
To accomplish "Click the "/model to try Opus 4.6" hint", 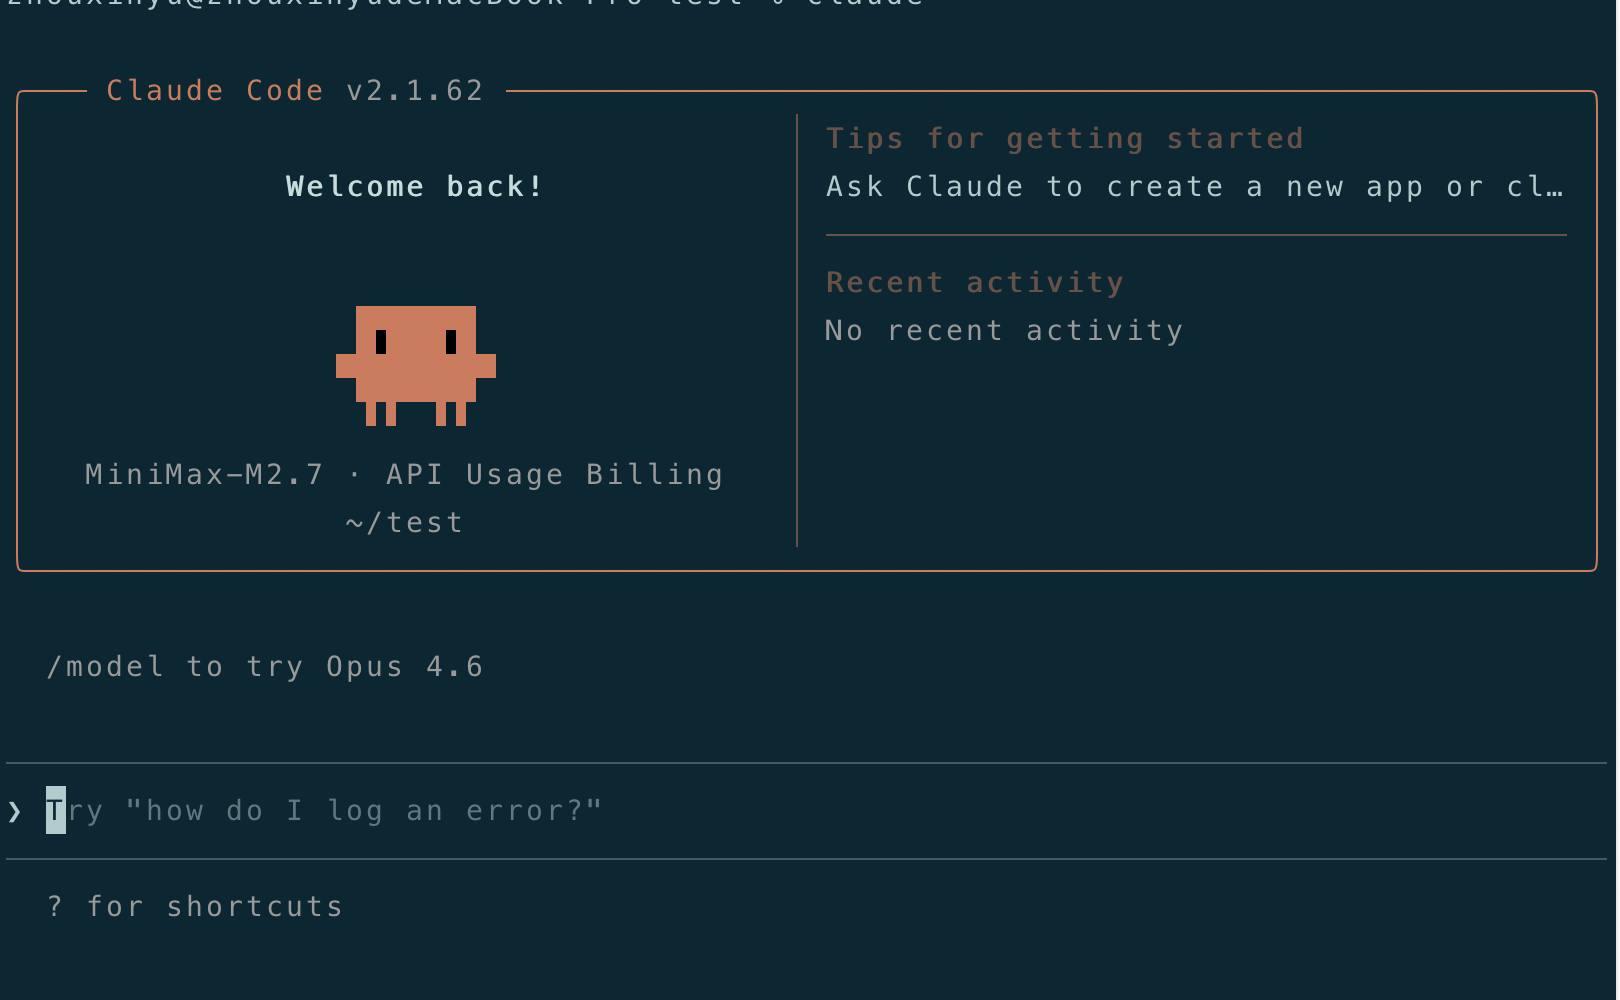I will pyautogui.click(x=265, y=667).
